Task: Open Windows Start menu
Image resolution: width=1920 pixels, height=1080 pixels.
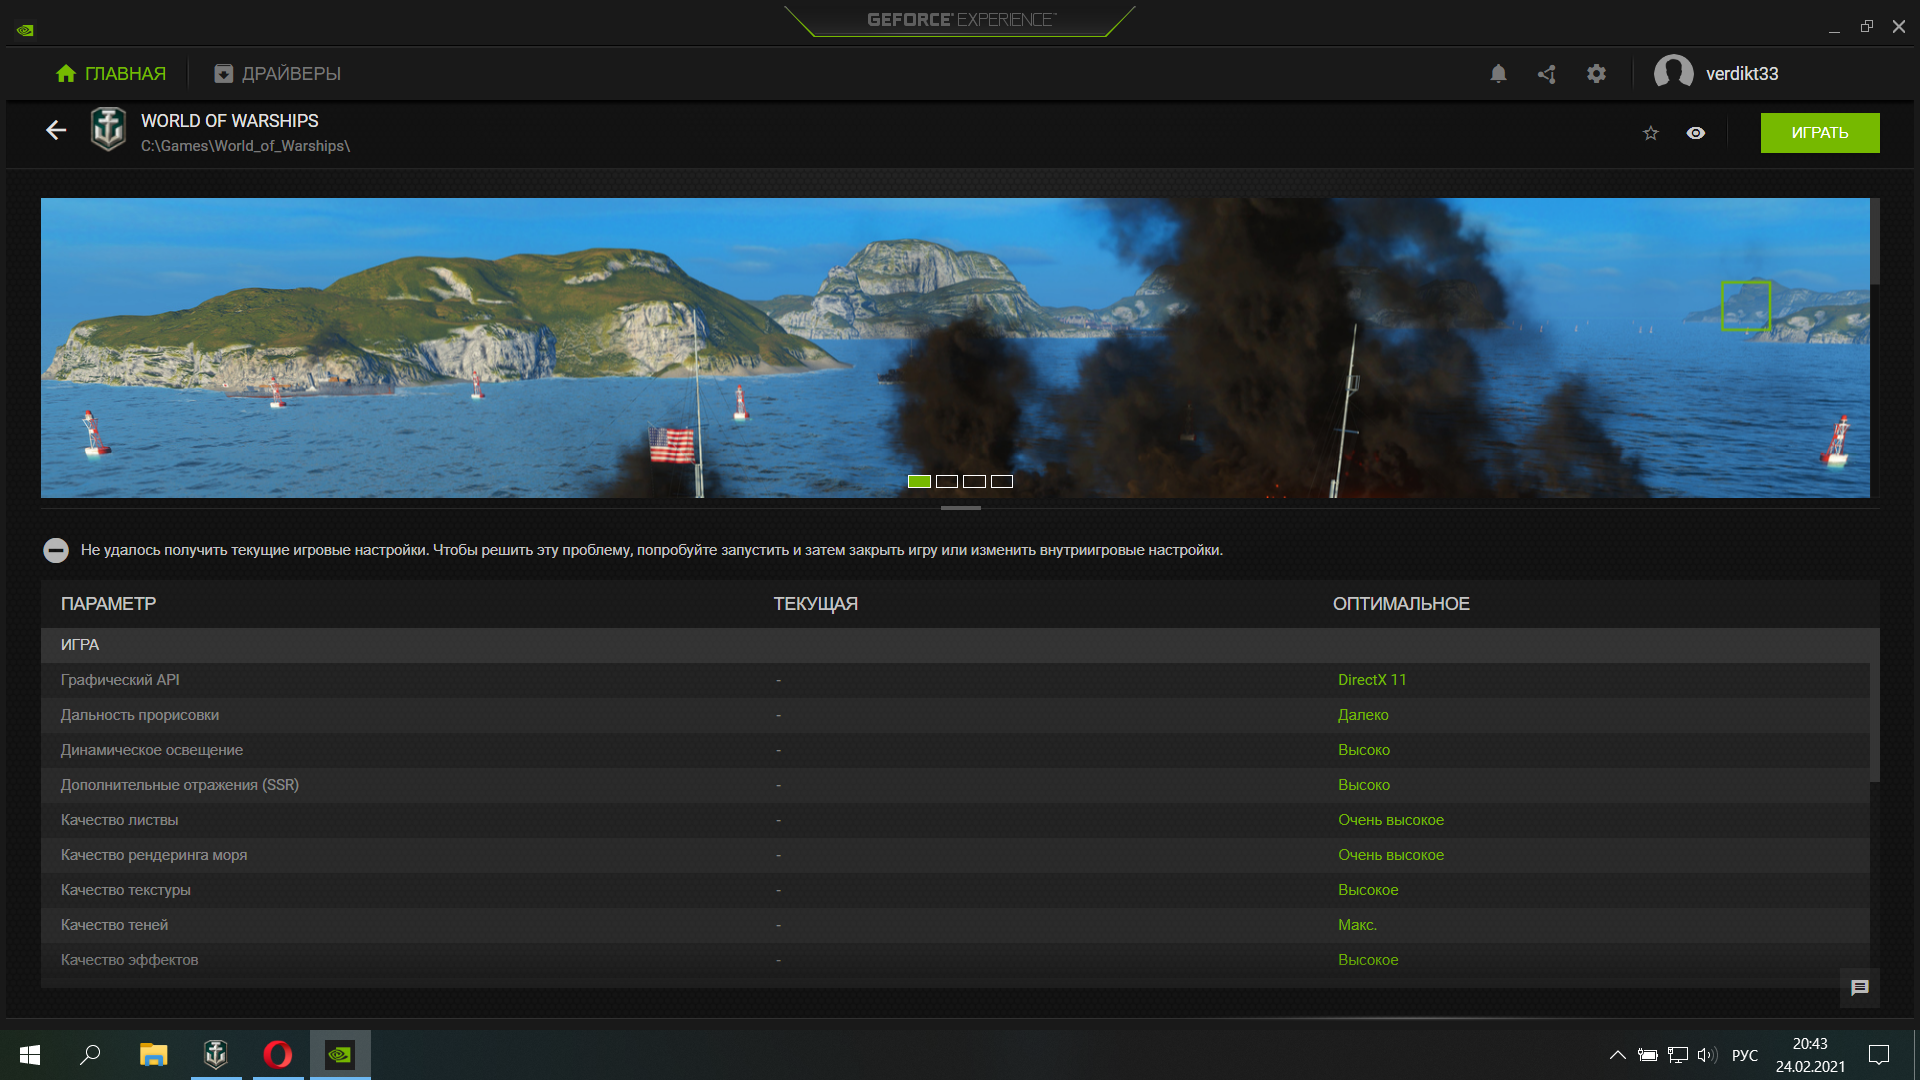Action: (x=30, y=1055)
